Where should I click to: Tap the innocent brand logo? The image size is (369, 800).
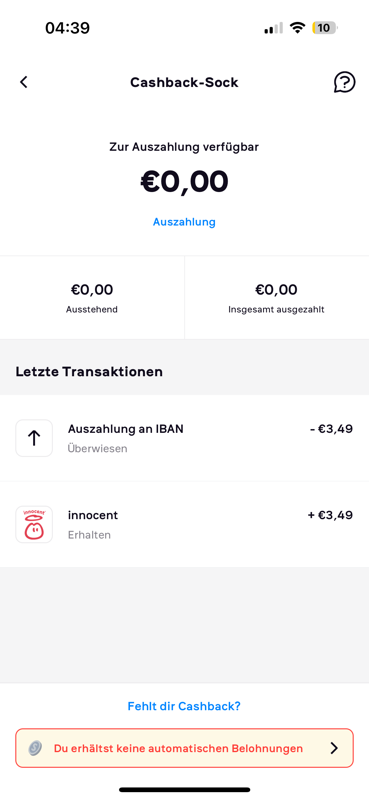click(34, 524)
